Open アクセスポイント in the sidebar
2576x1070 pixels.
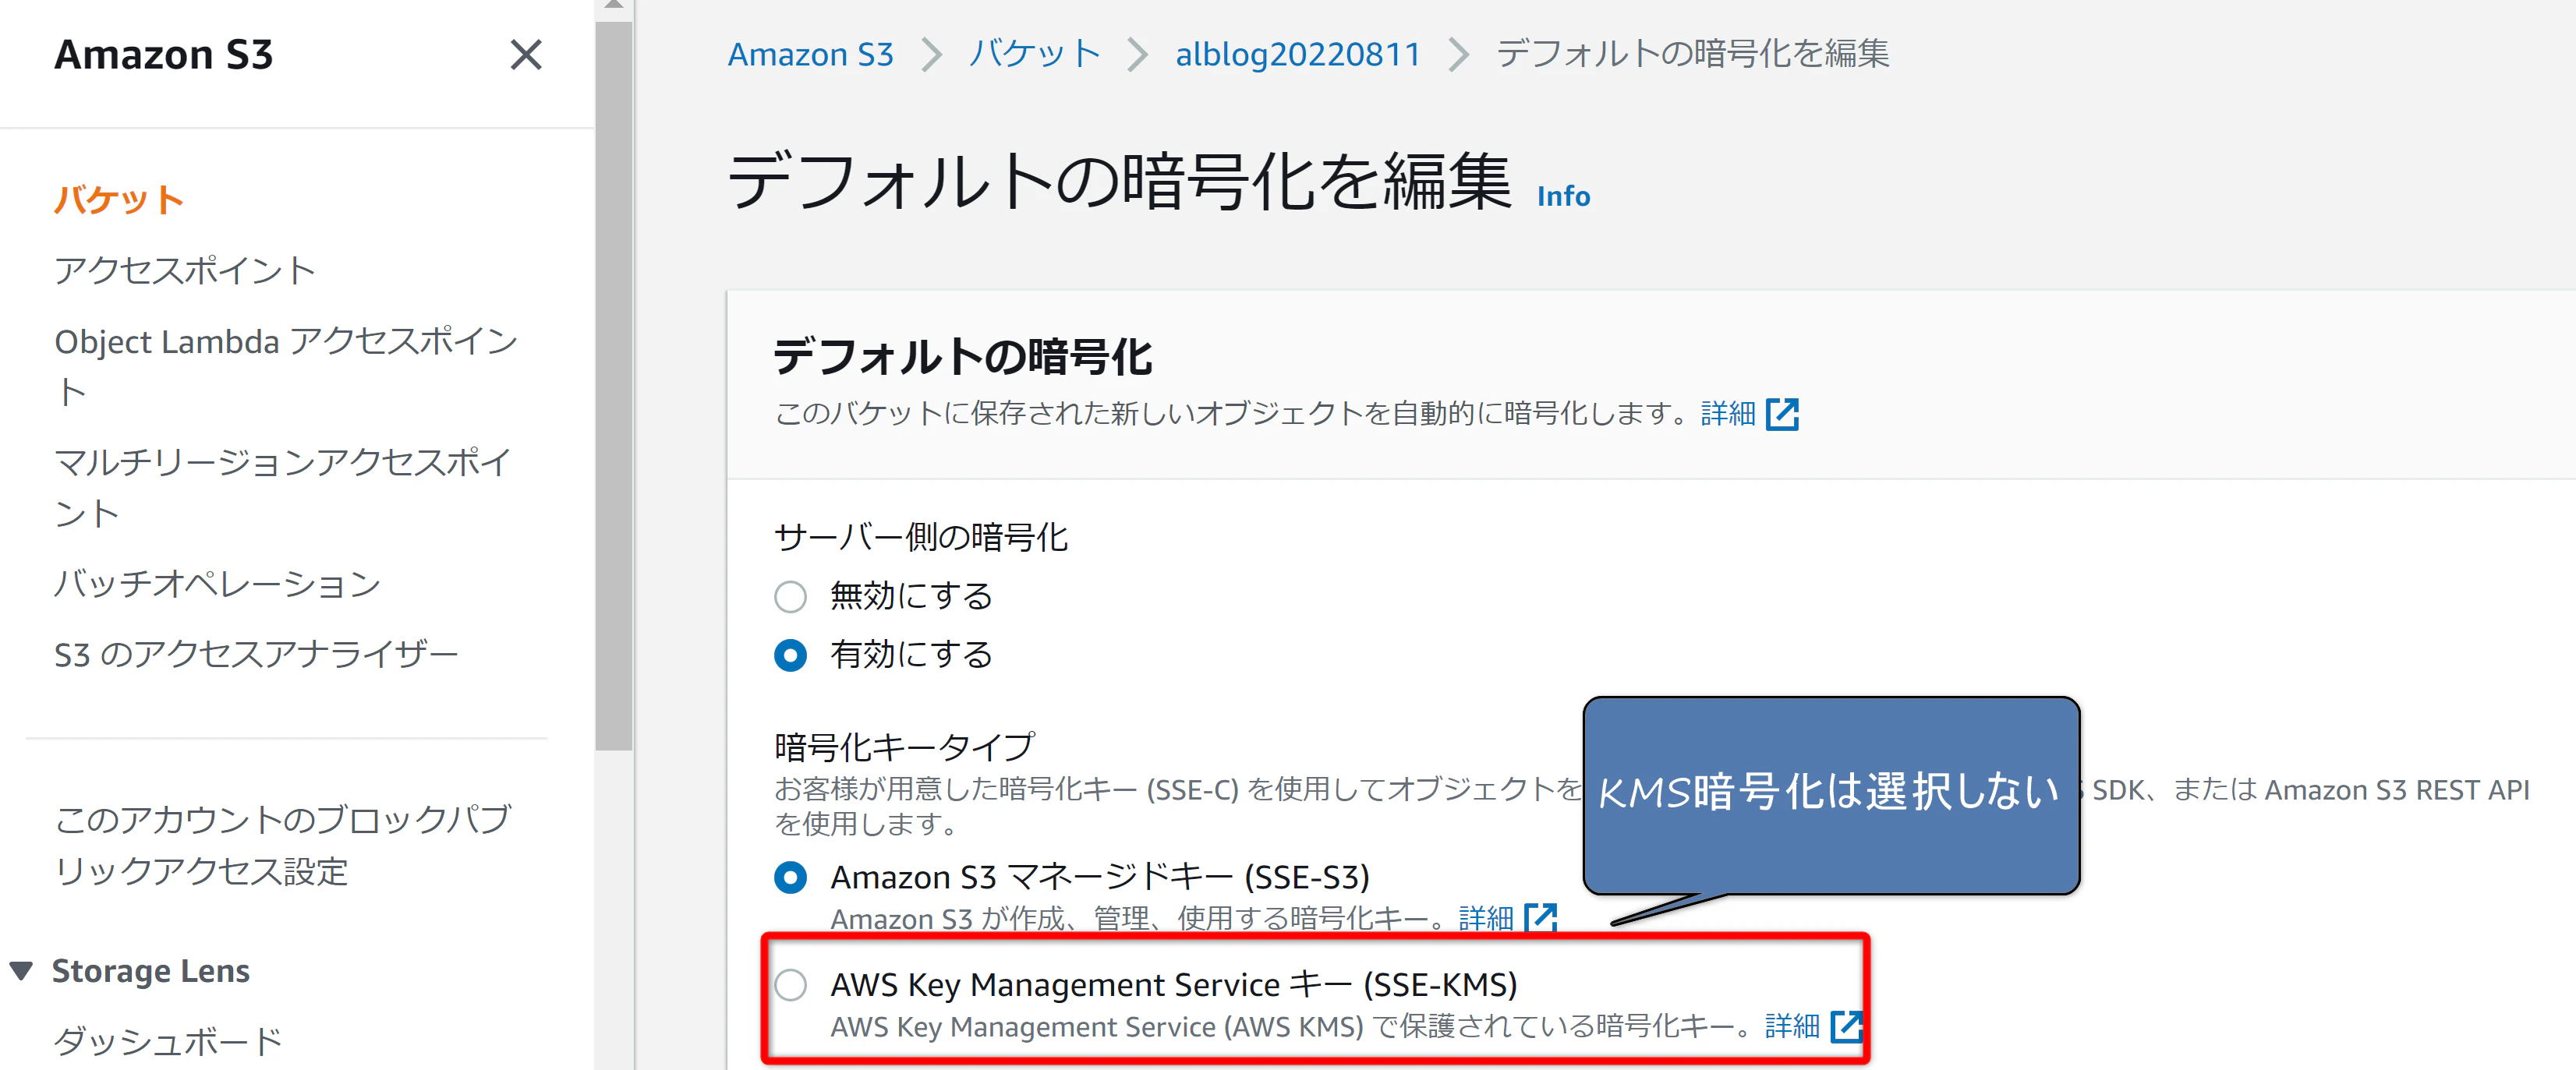185,270
